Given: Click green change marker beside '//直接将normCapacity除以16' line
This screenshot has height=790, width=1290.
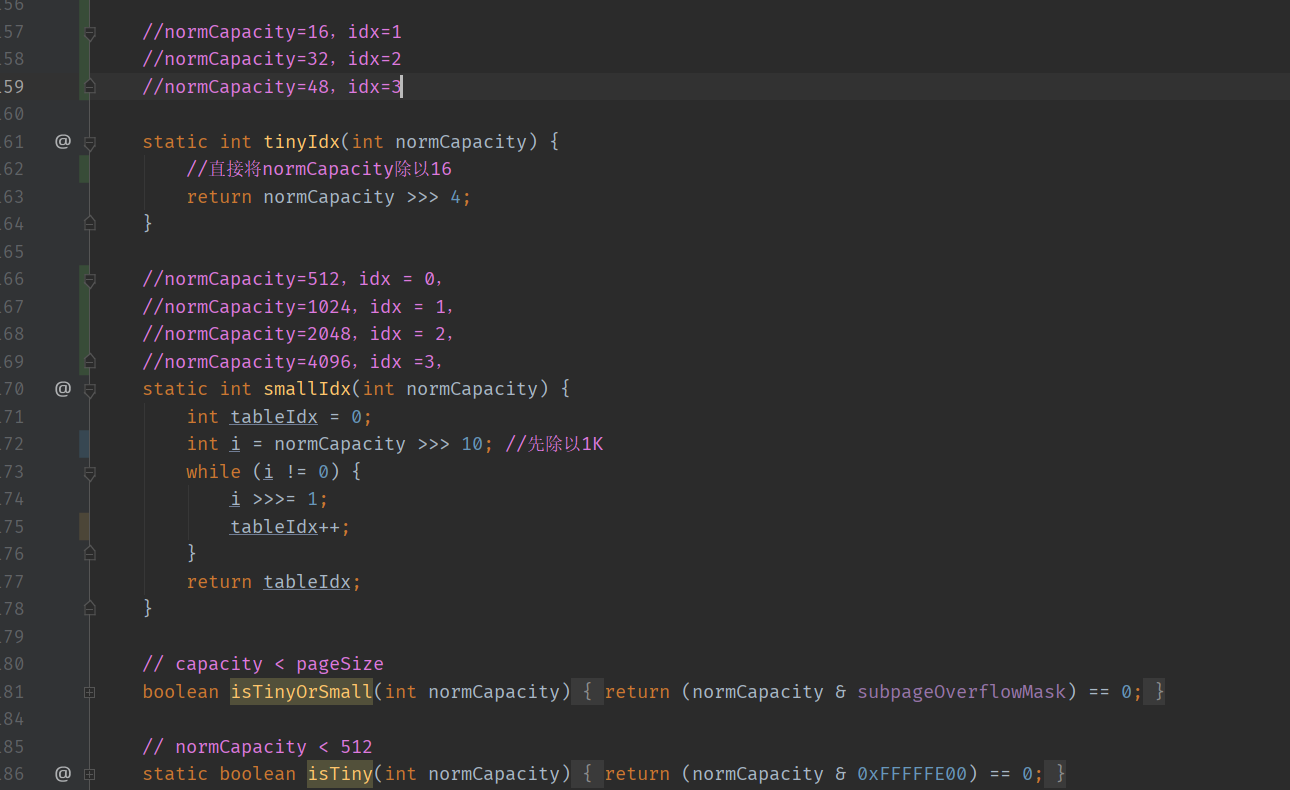Looking at the screenshot, I should [84, 169].
